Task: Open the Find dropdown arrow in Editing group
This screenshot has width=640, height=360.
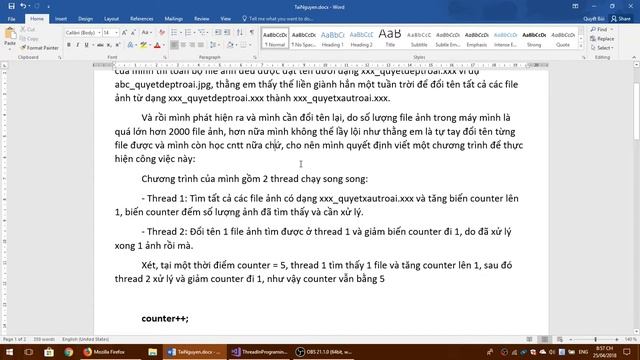Action: pyautogui.click(x=611, y=29)
